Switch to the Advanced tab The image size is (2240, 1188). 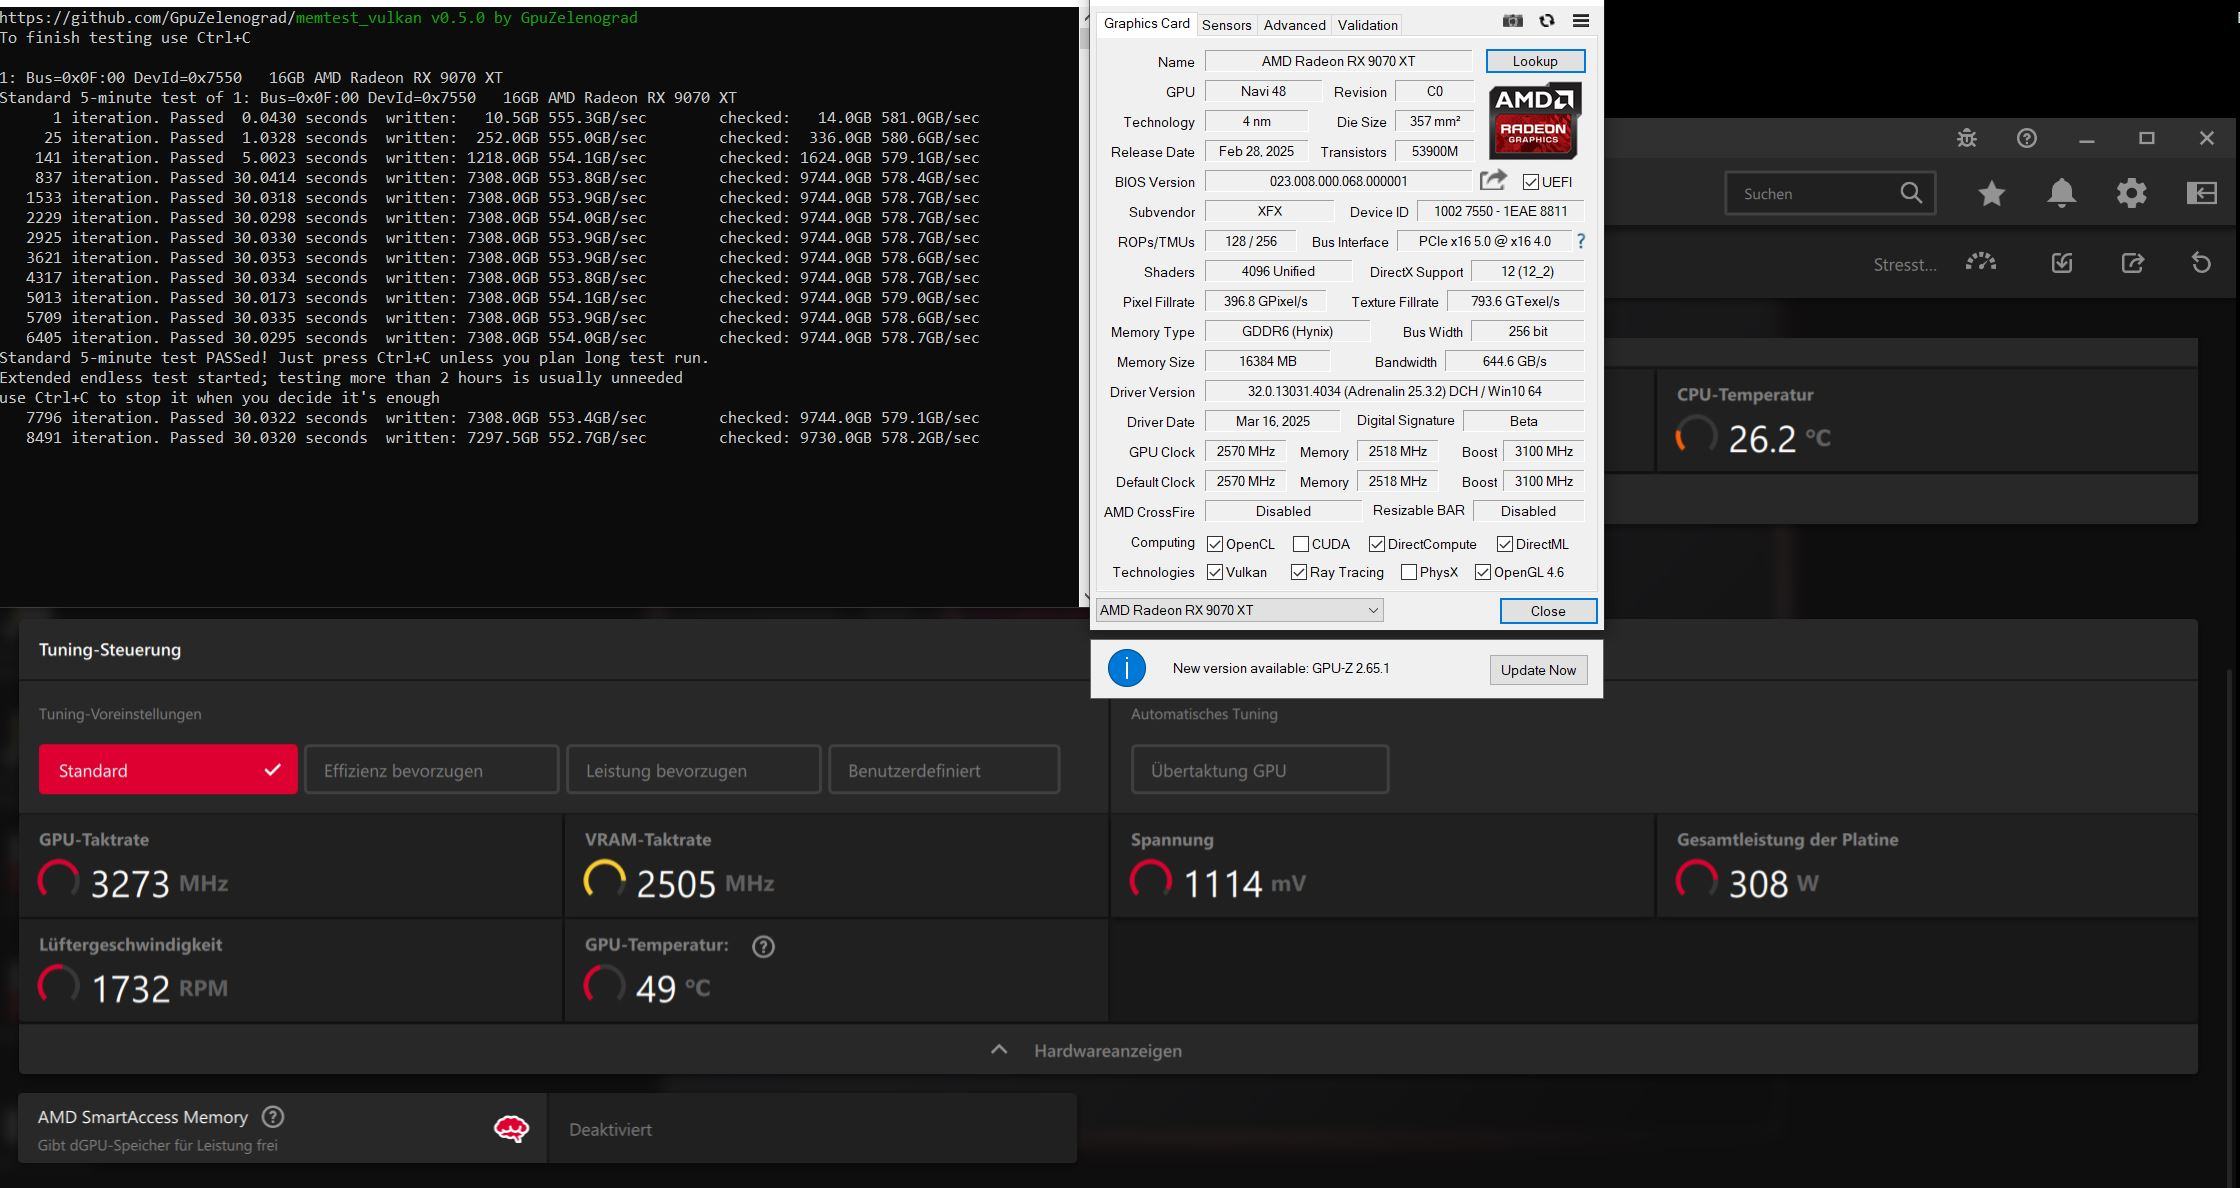(x=1294, y=25)
